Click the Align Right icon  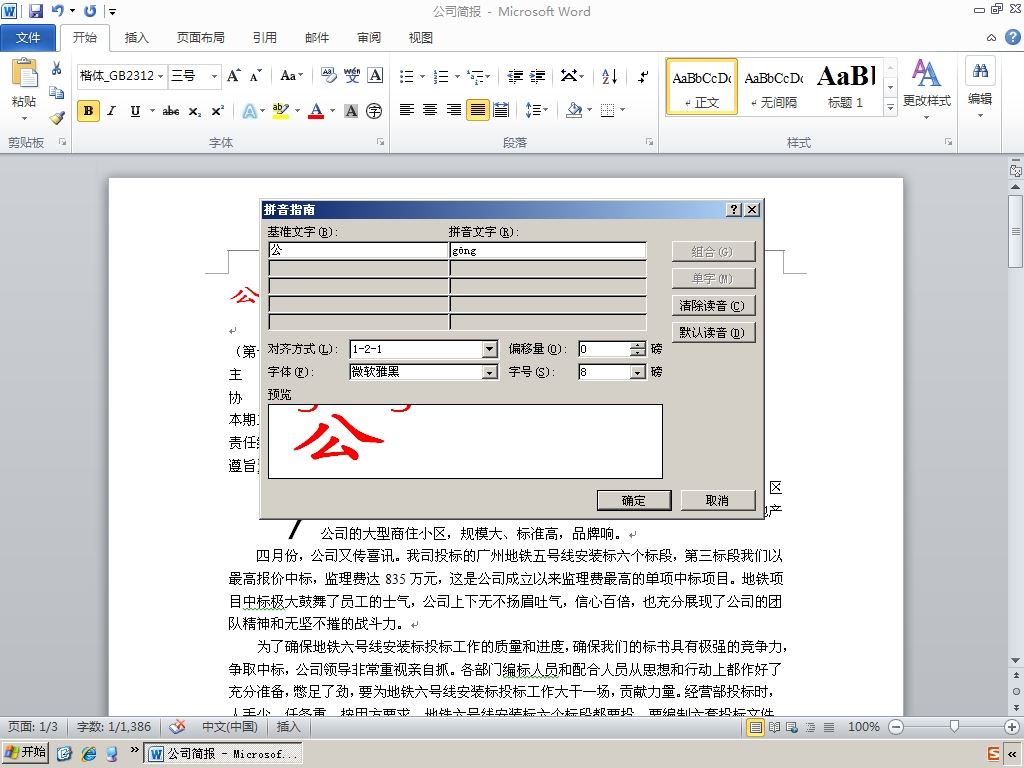pos(453,110)
